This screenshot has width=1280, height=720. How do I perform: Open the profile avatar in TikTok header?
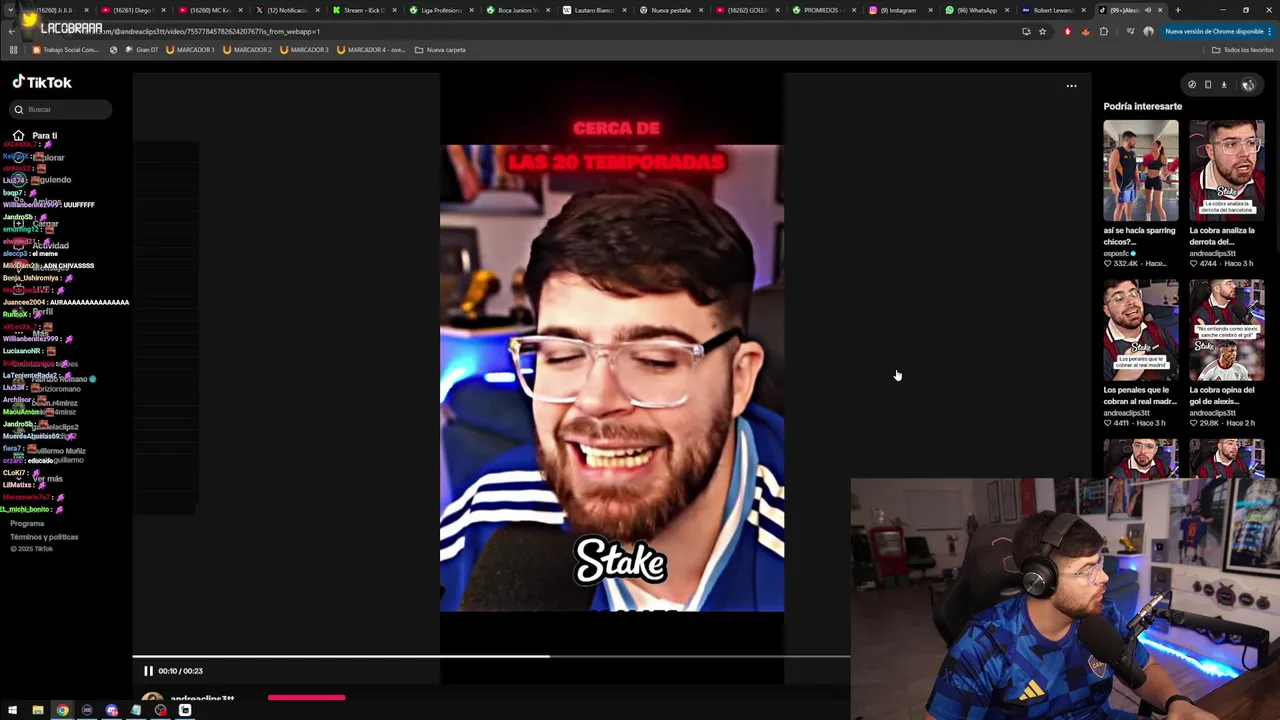[x=1248, y=85]
